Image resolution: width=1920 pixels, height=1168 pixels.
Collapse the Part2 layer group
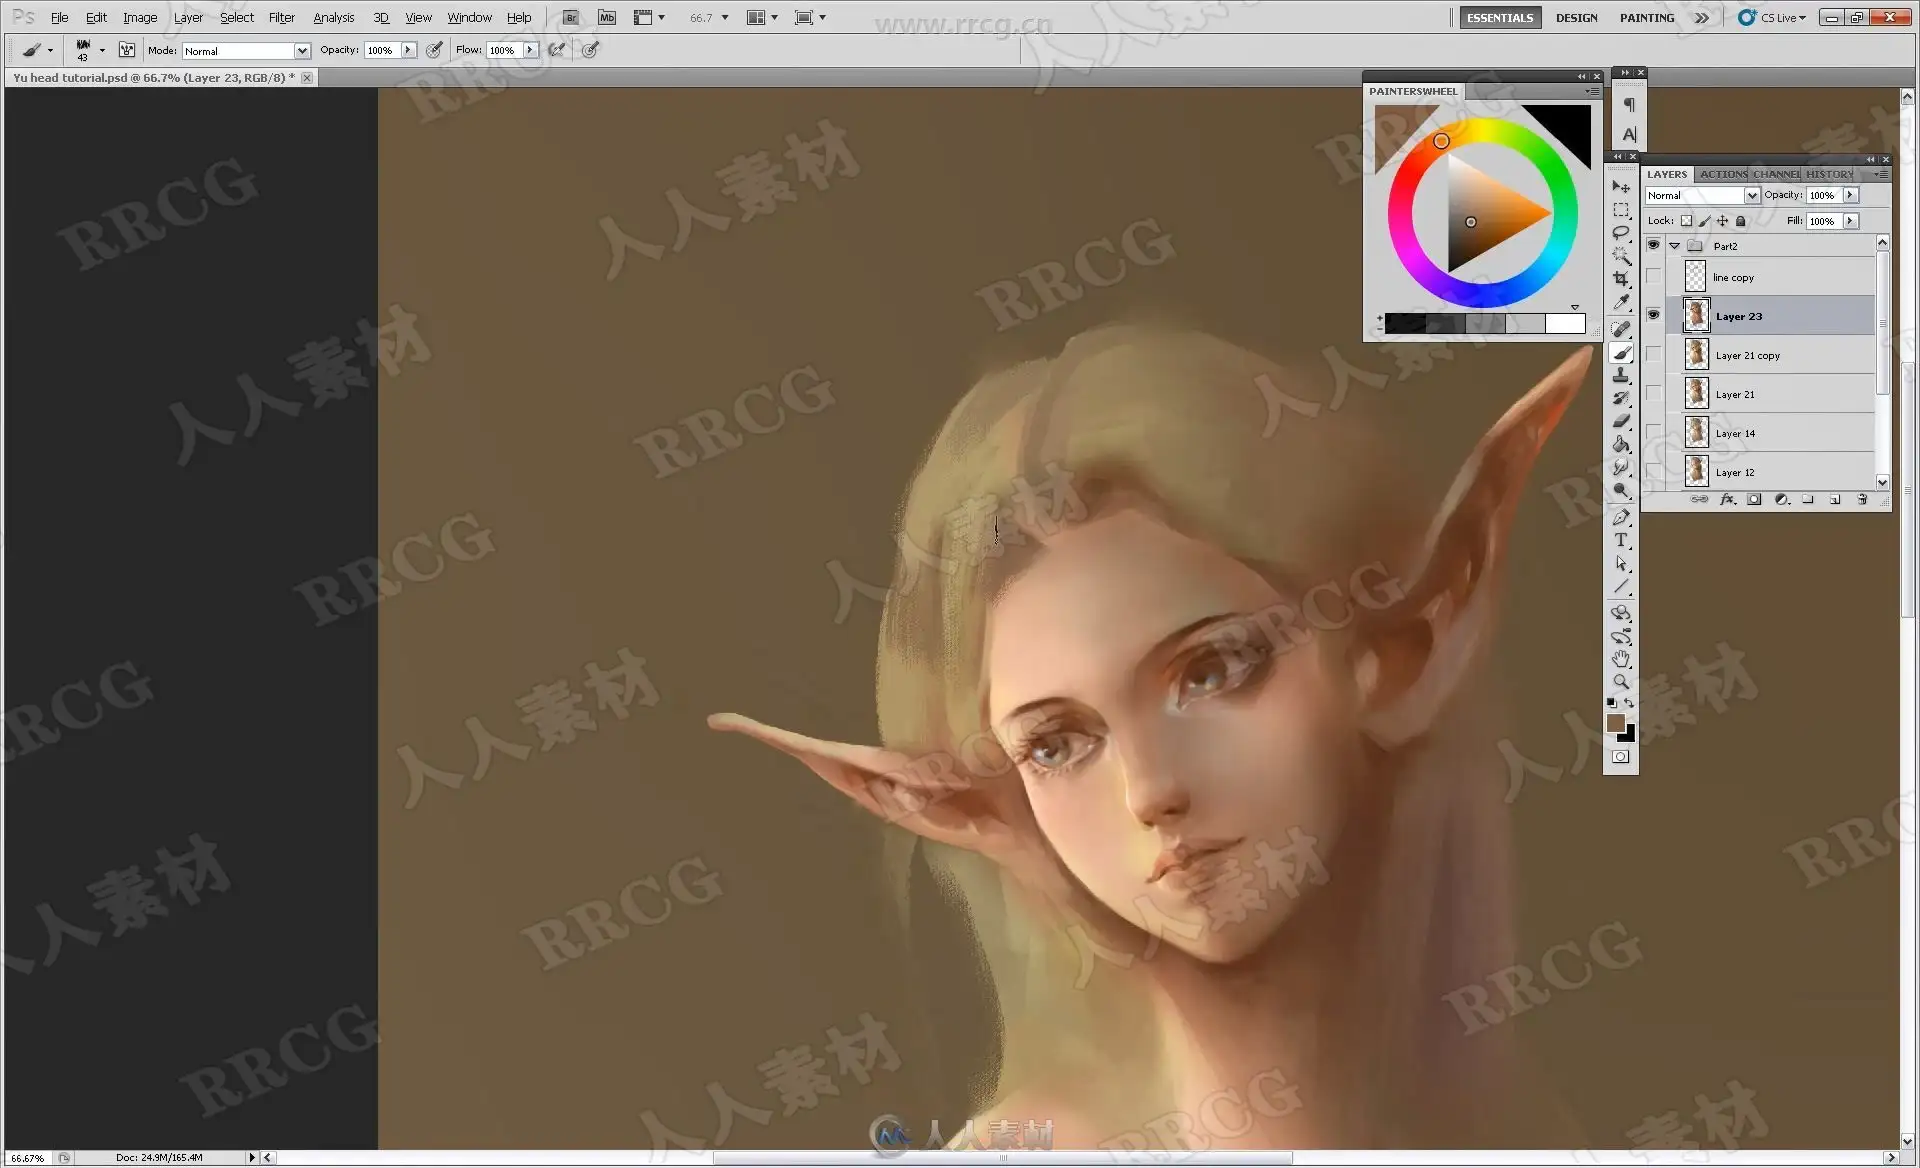pos(1675,245)
